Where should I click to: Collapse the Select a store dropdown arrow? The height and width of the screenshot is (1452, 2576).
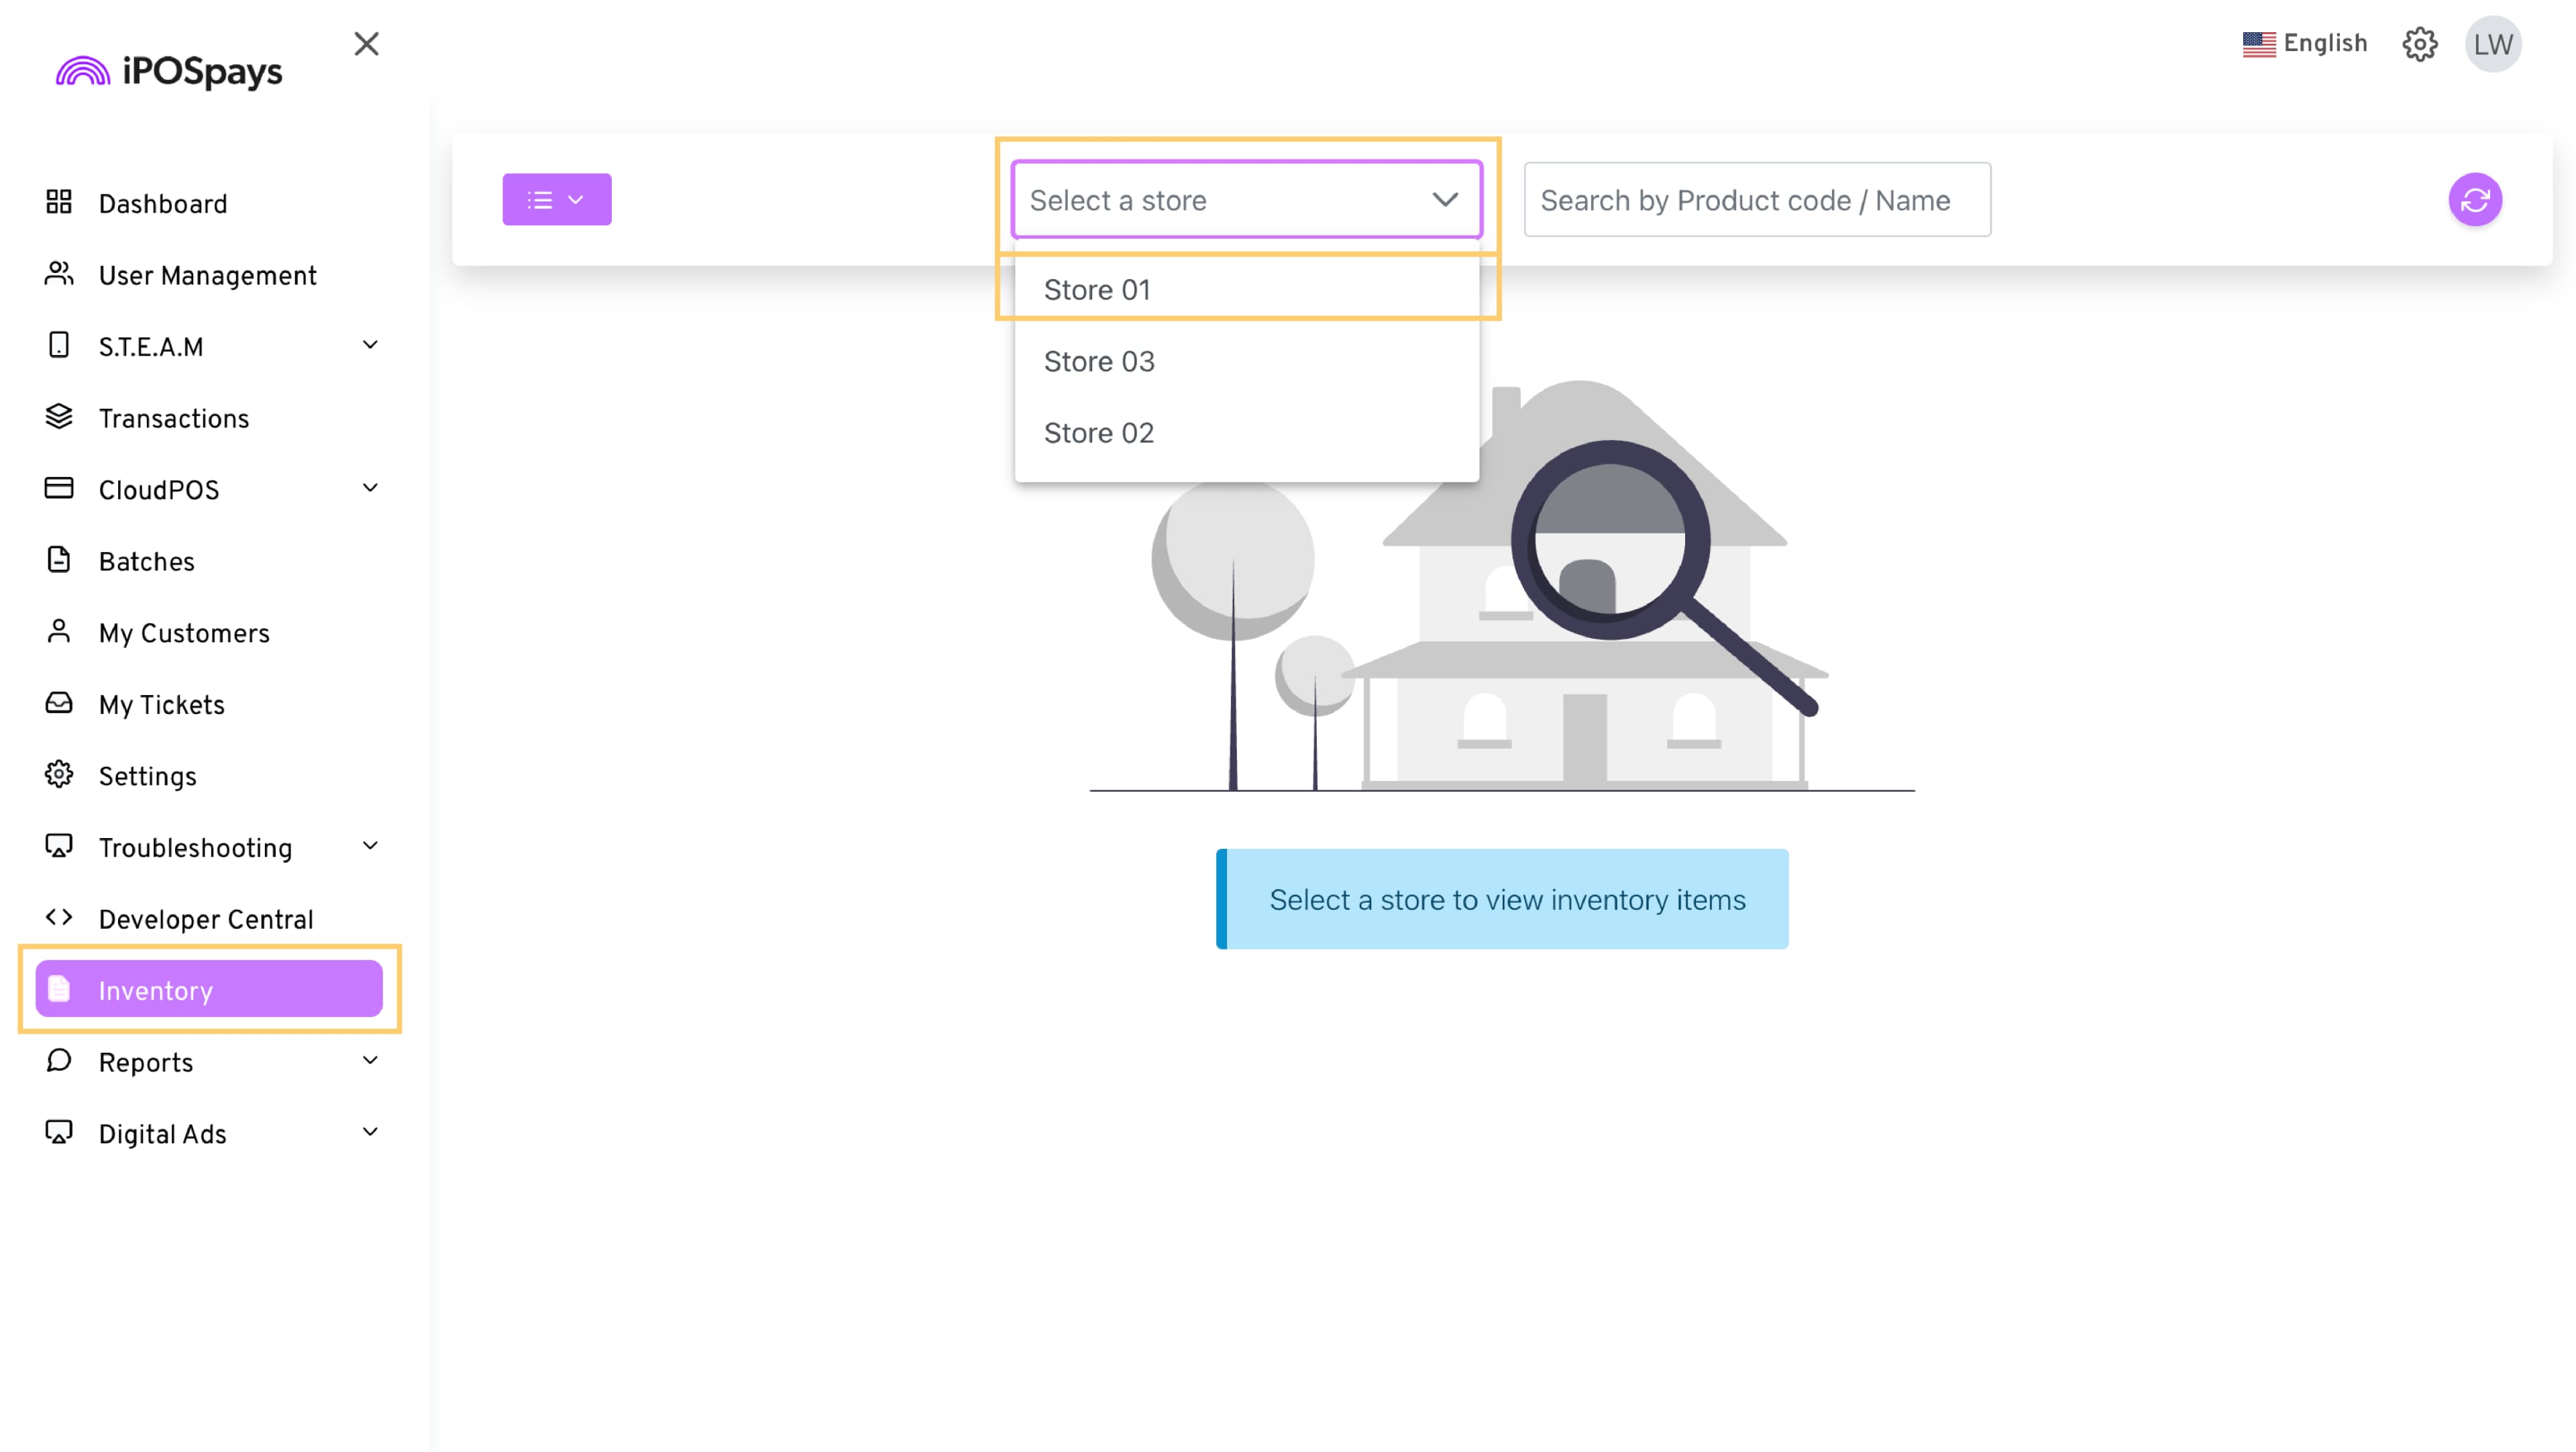1444,200
